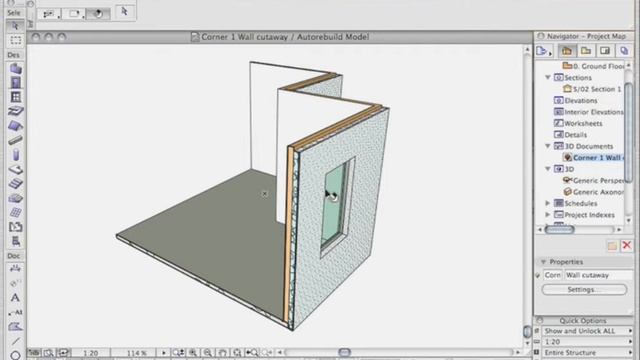Select the Marquee tool
The width and height of the screenshot is (640, 360).
[x=16, y=40]
